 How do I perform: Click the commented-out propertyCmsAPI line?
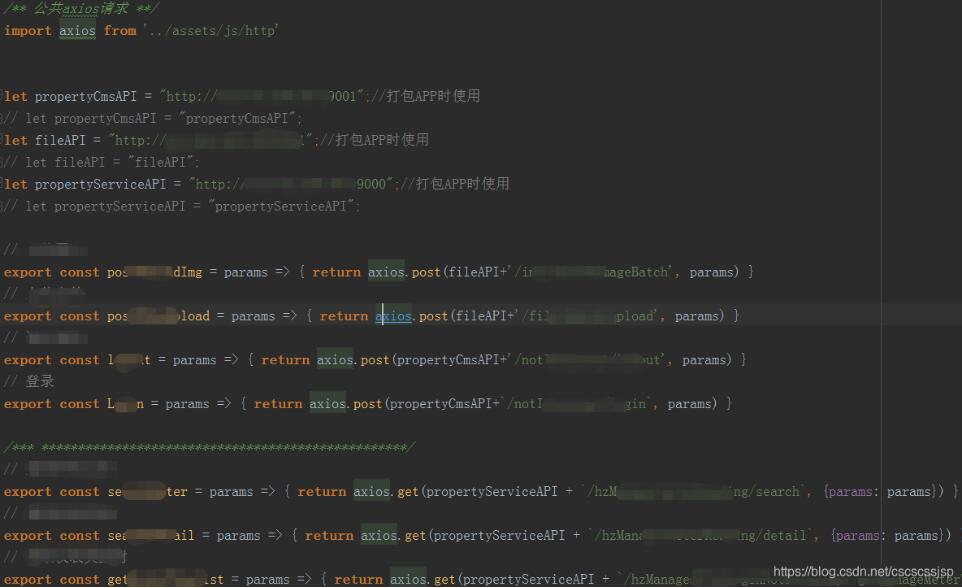pyautogui.click(x=150, y=118)
